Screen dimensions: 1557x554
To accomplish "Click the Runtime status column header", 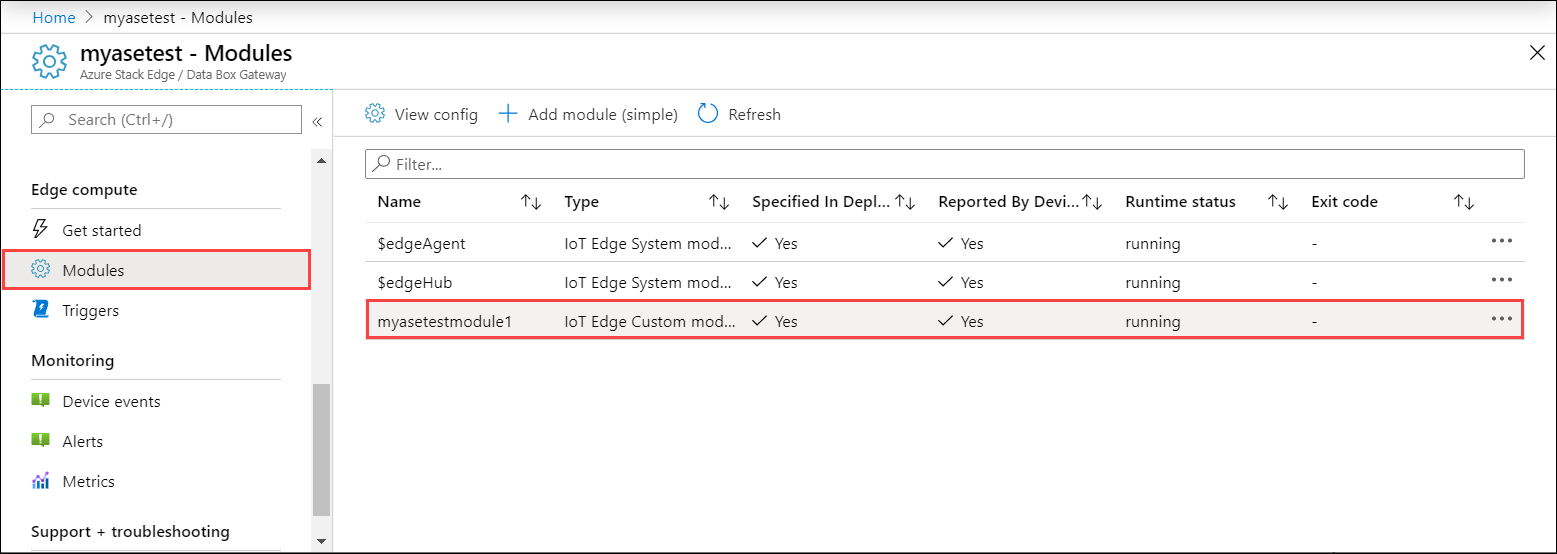I will tap(1180, 202).
